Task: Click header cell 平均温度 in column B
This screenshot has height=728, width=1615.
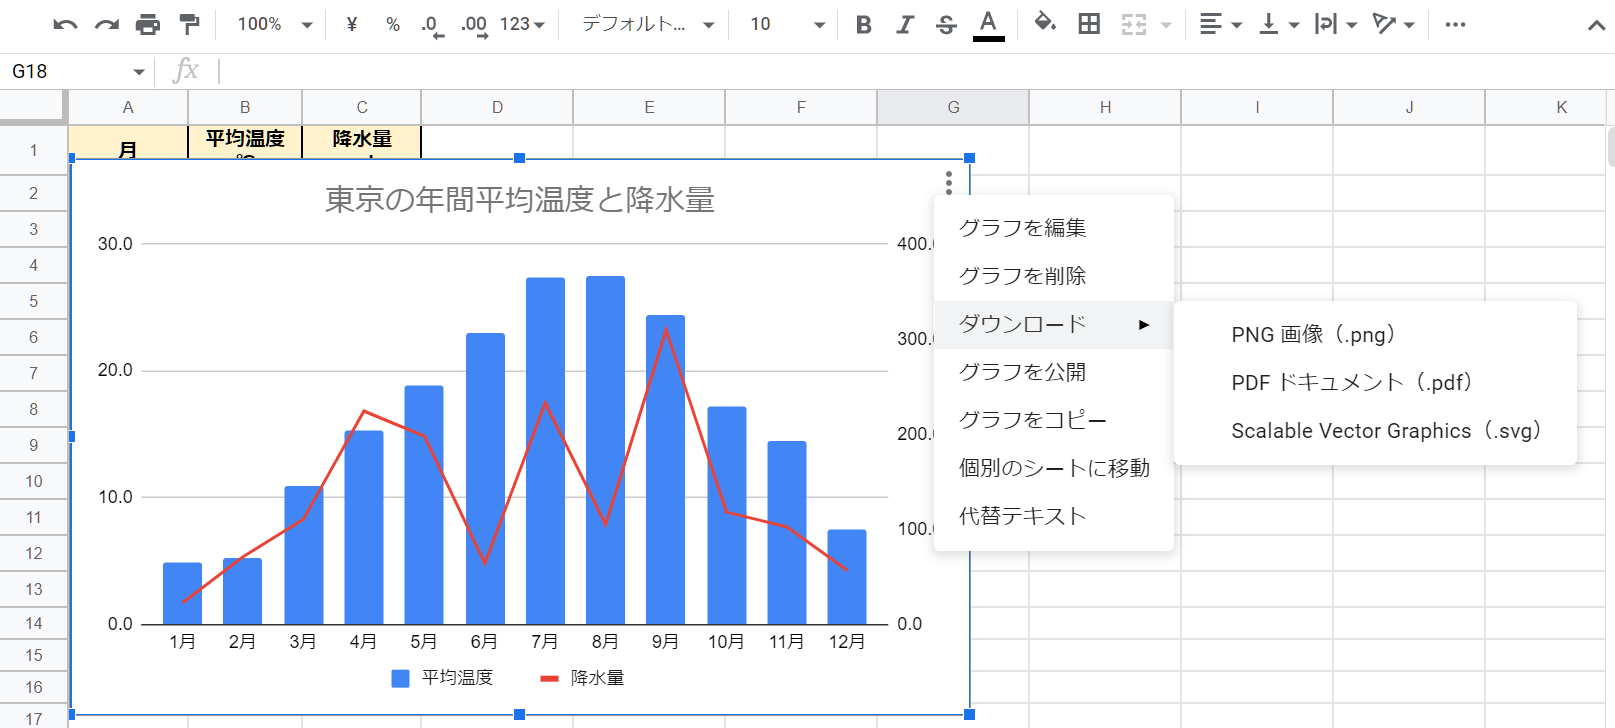Action: (x=245, y=141)
